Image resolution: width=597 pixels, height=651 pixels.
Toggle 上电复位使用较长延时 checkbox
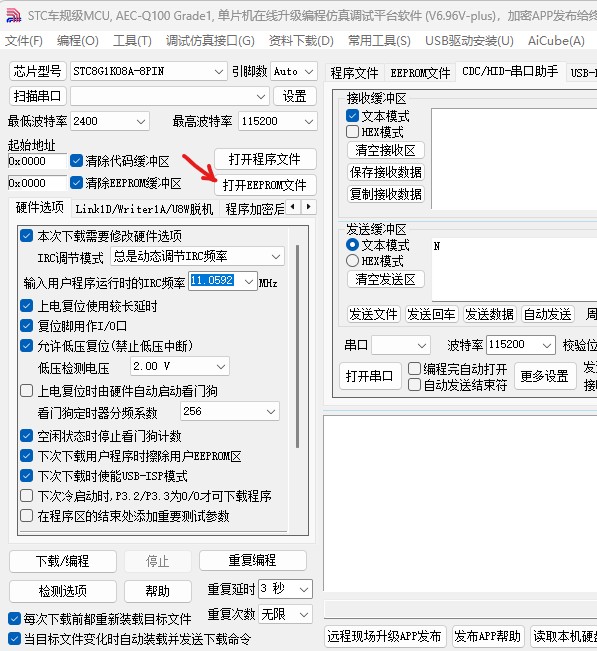27,306
